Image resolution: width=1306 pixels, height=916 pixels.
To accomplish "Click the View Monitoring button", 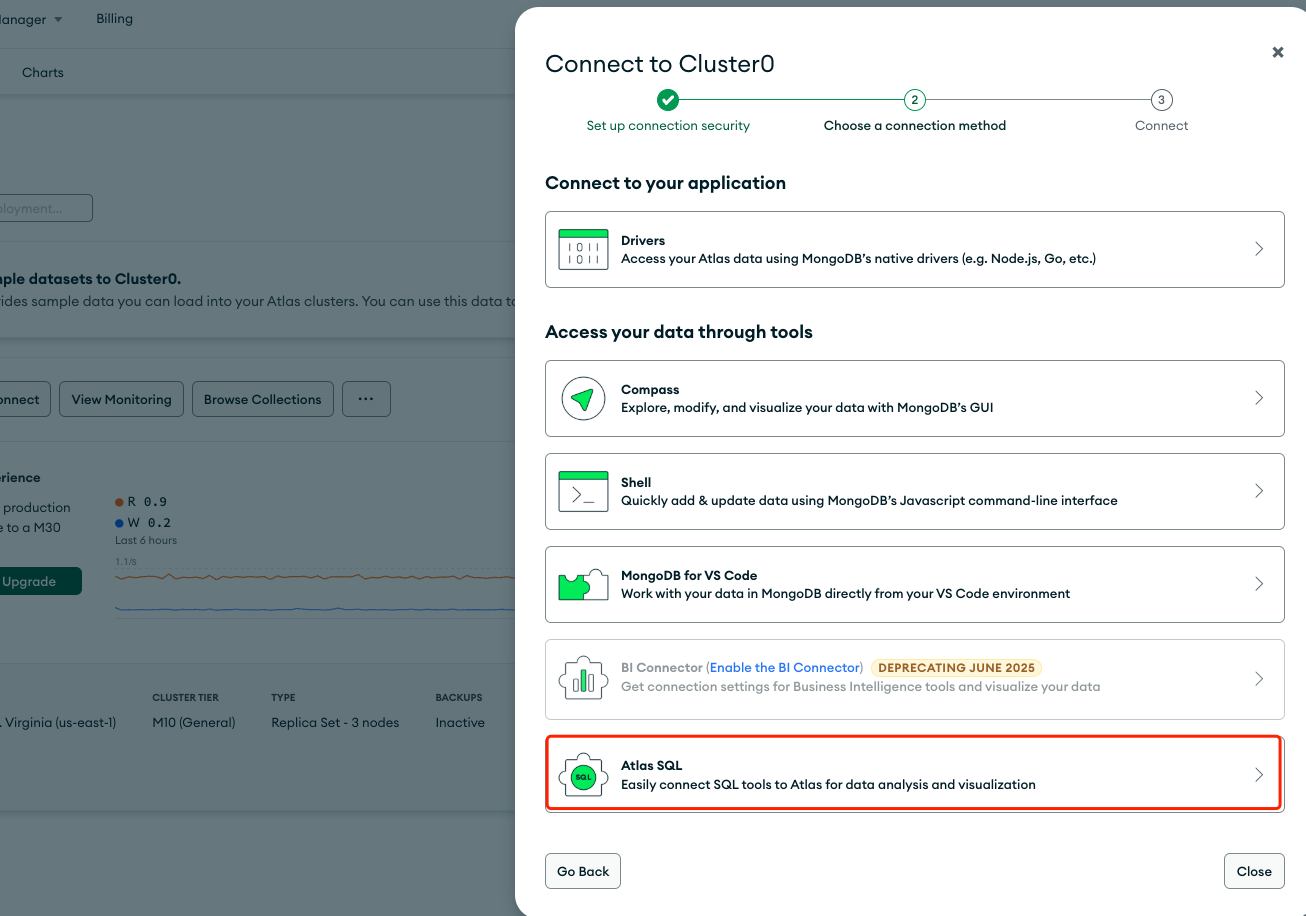I will (122, 399).
